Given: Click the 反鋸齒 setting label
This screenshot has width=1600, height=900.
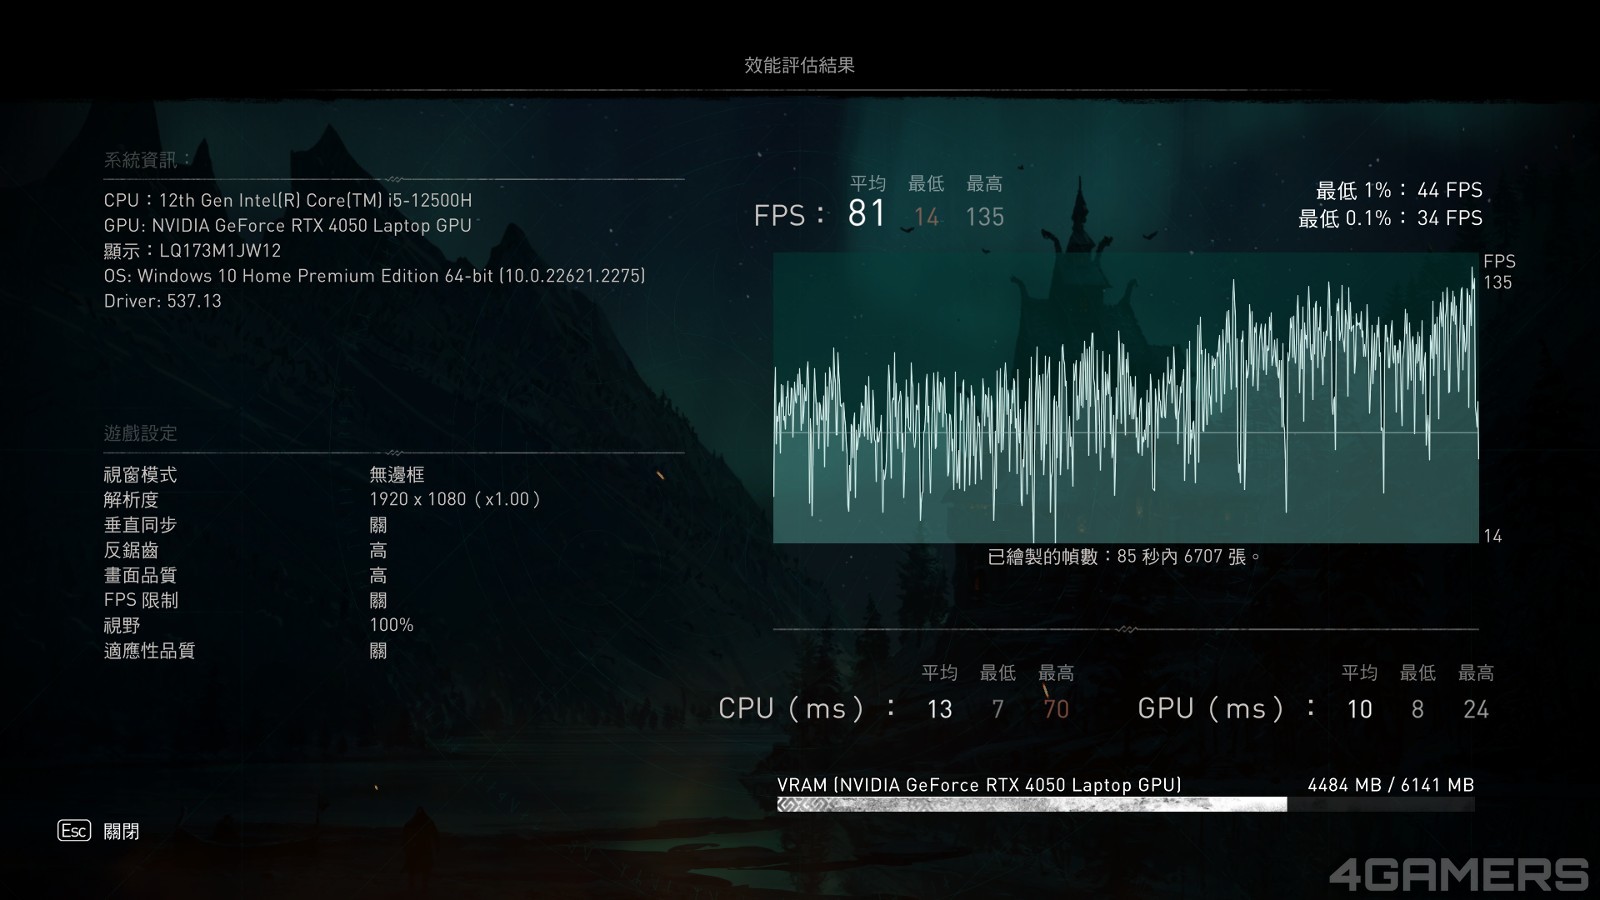Looking at the screenshot, I should (x=131, y=549).
